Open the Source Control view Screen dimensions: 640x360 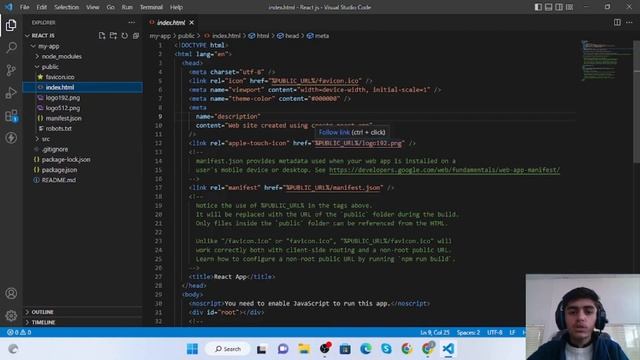coord(11,70)
